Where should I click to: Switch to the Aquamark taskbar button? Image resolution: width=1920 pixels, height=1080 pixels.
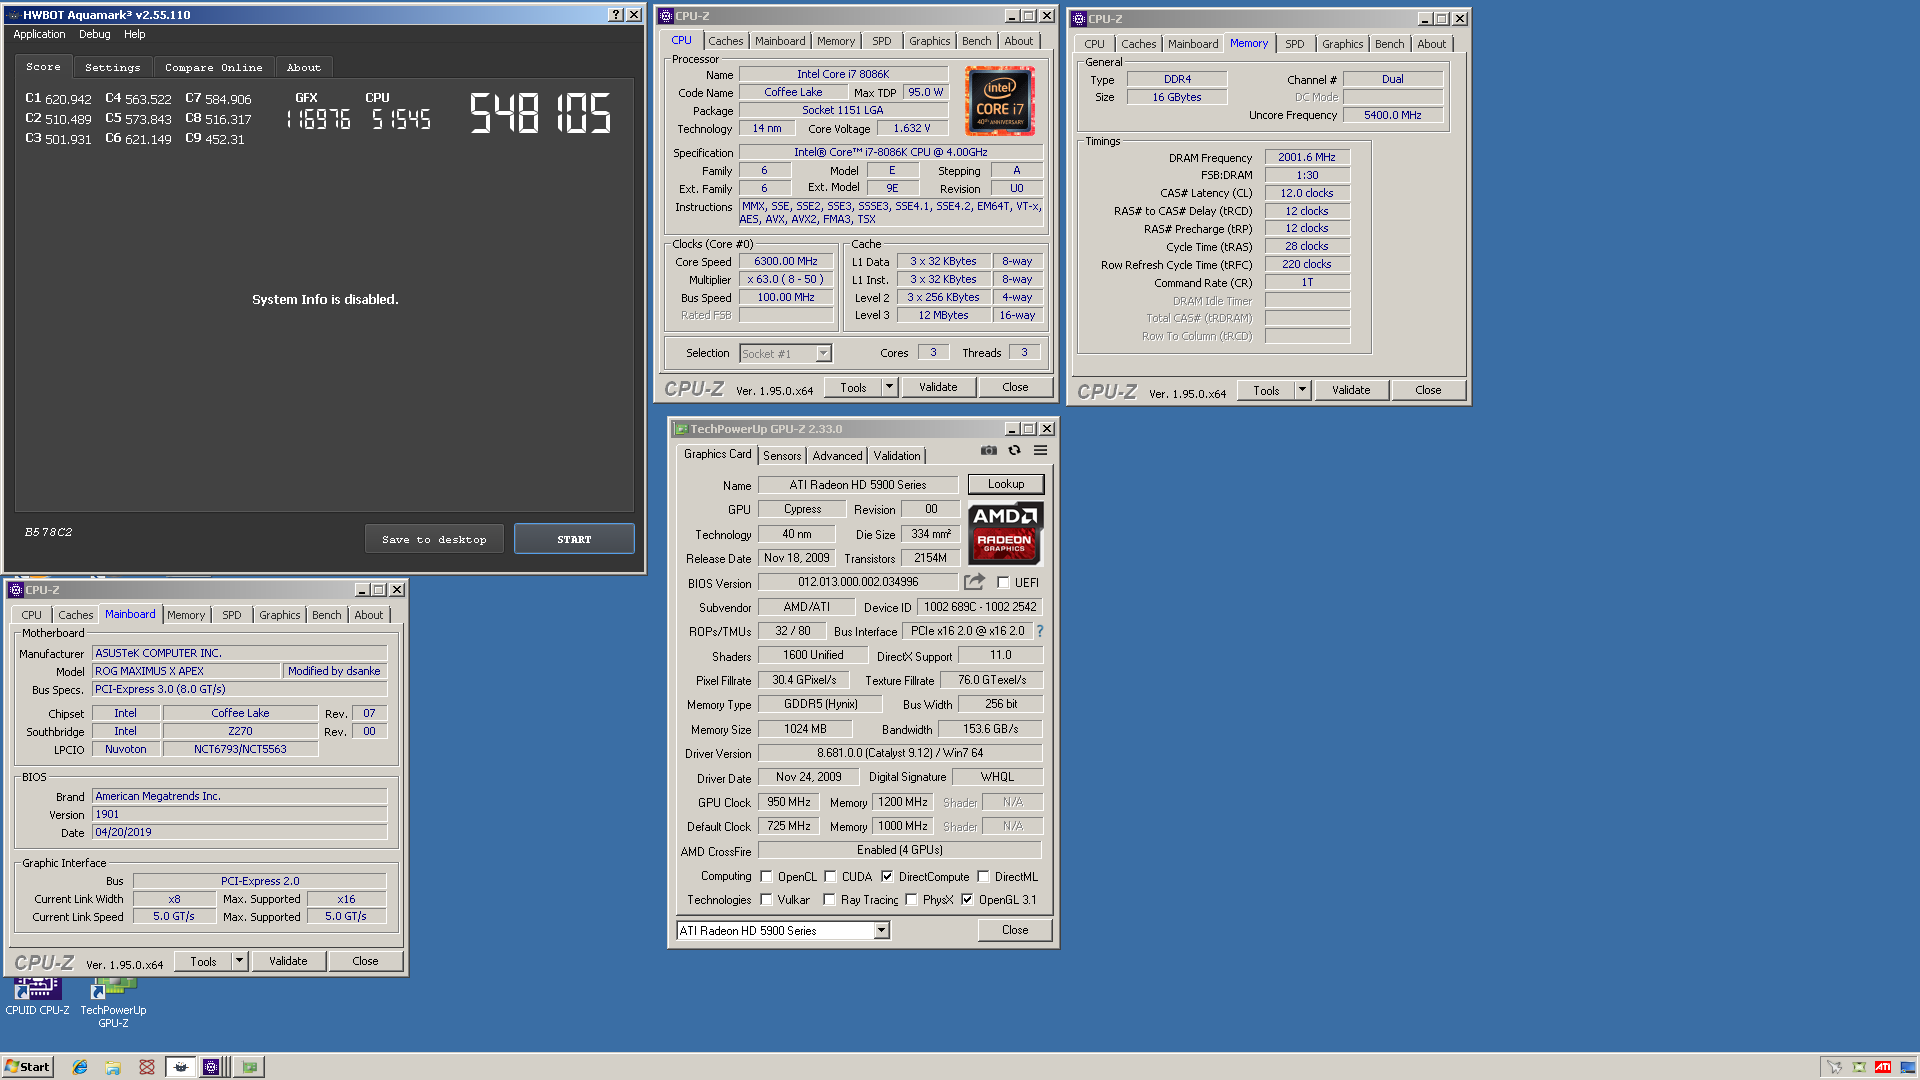[180, 1067]
